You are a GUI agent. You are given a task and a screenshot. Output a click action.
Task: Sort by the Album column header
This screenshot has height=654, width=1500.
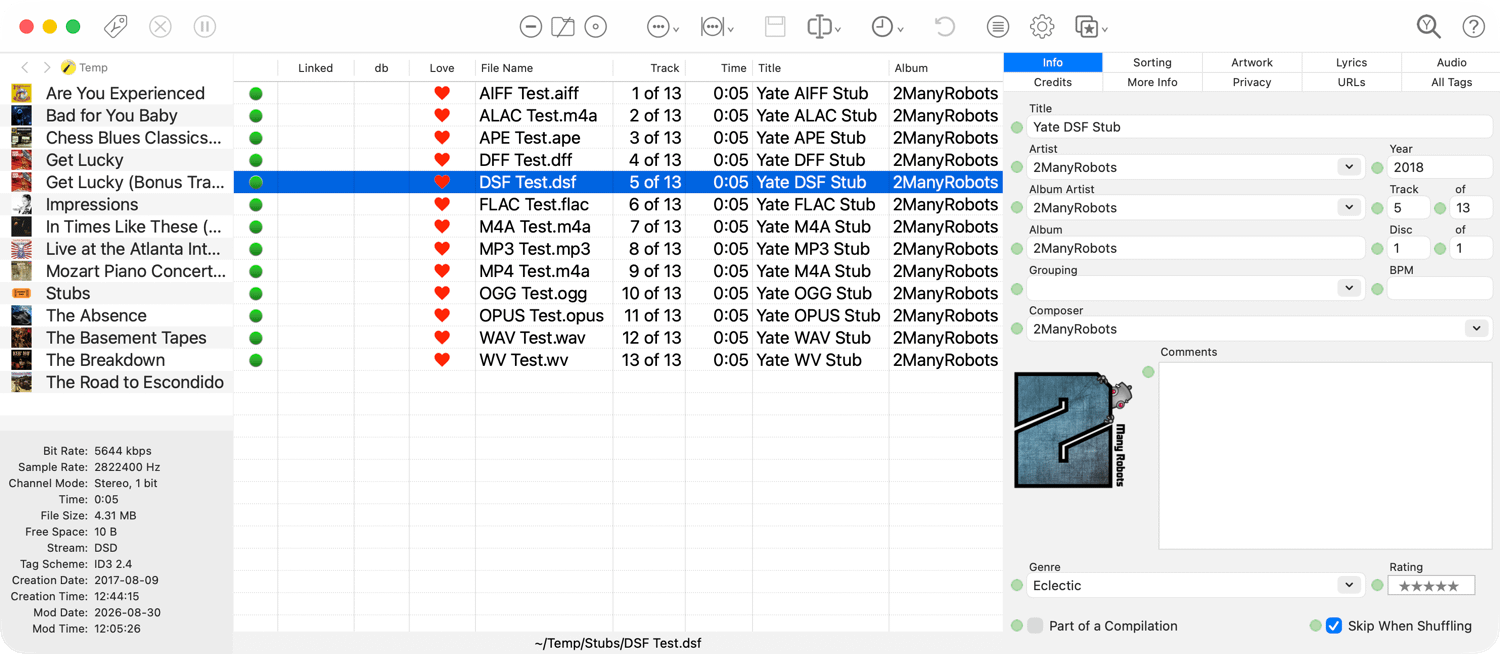pos(946,68)
